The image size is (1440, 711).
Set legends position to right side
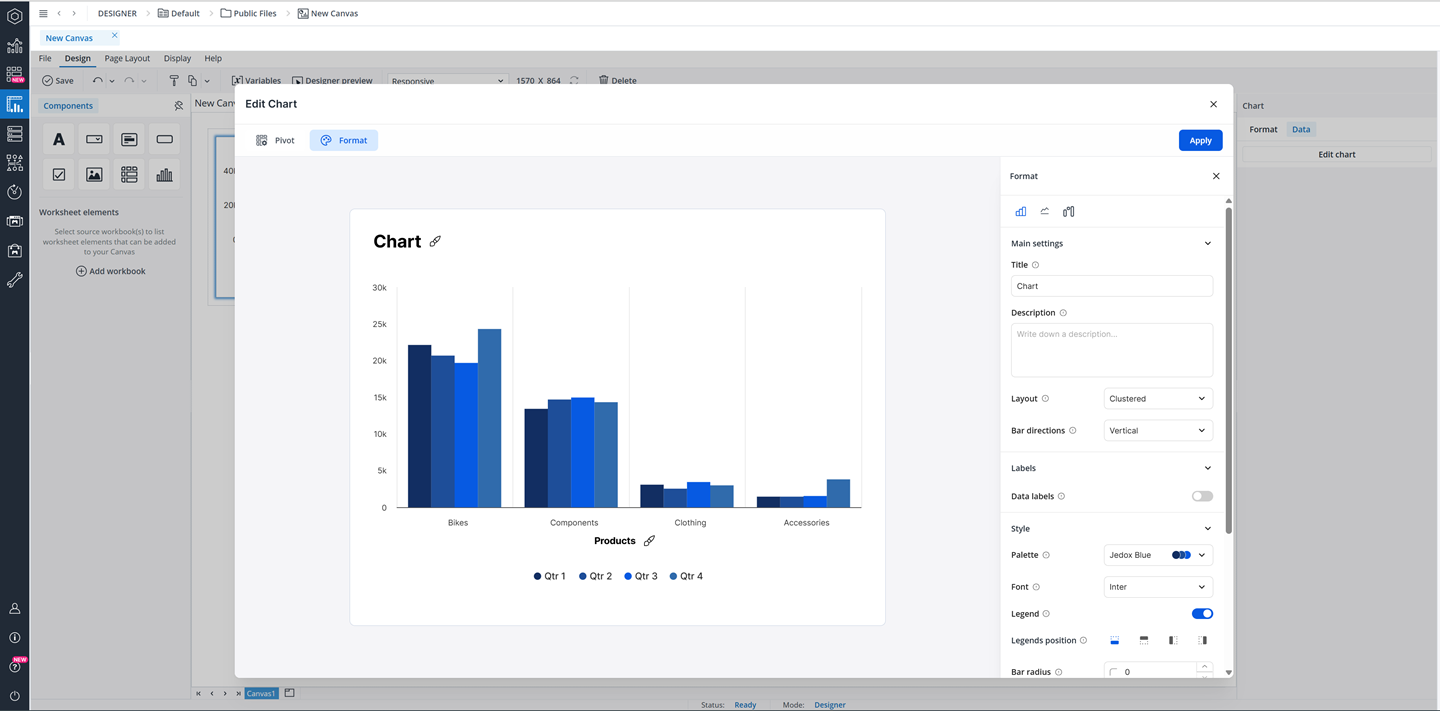click(1202, 640)
